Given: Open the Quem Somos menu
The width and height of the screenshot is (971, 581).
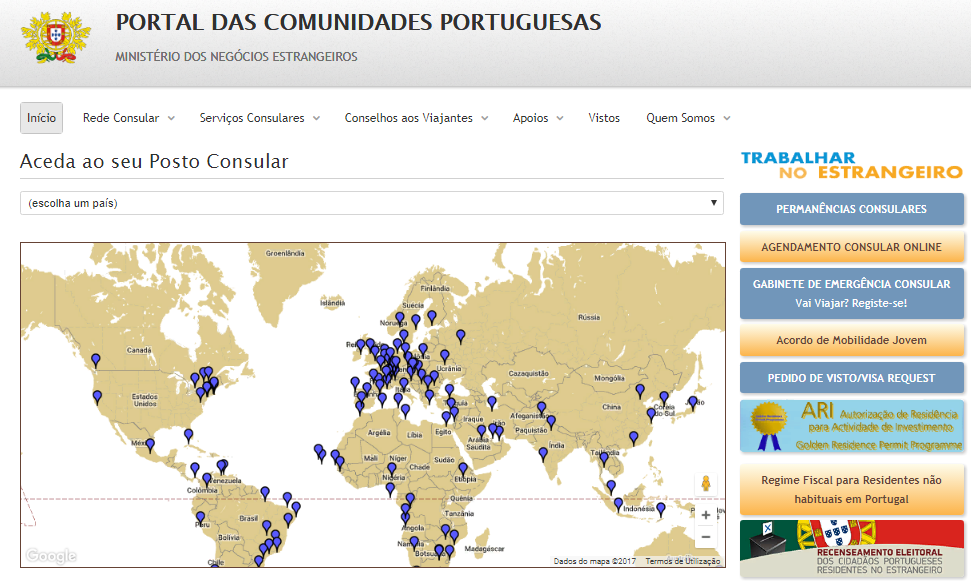Looking at the screenshot, I should 688,118.
